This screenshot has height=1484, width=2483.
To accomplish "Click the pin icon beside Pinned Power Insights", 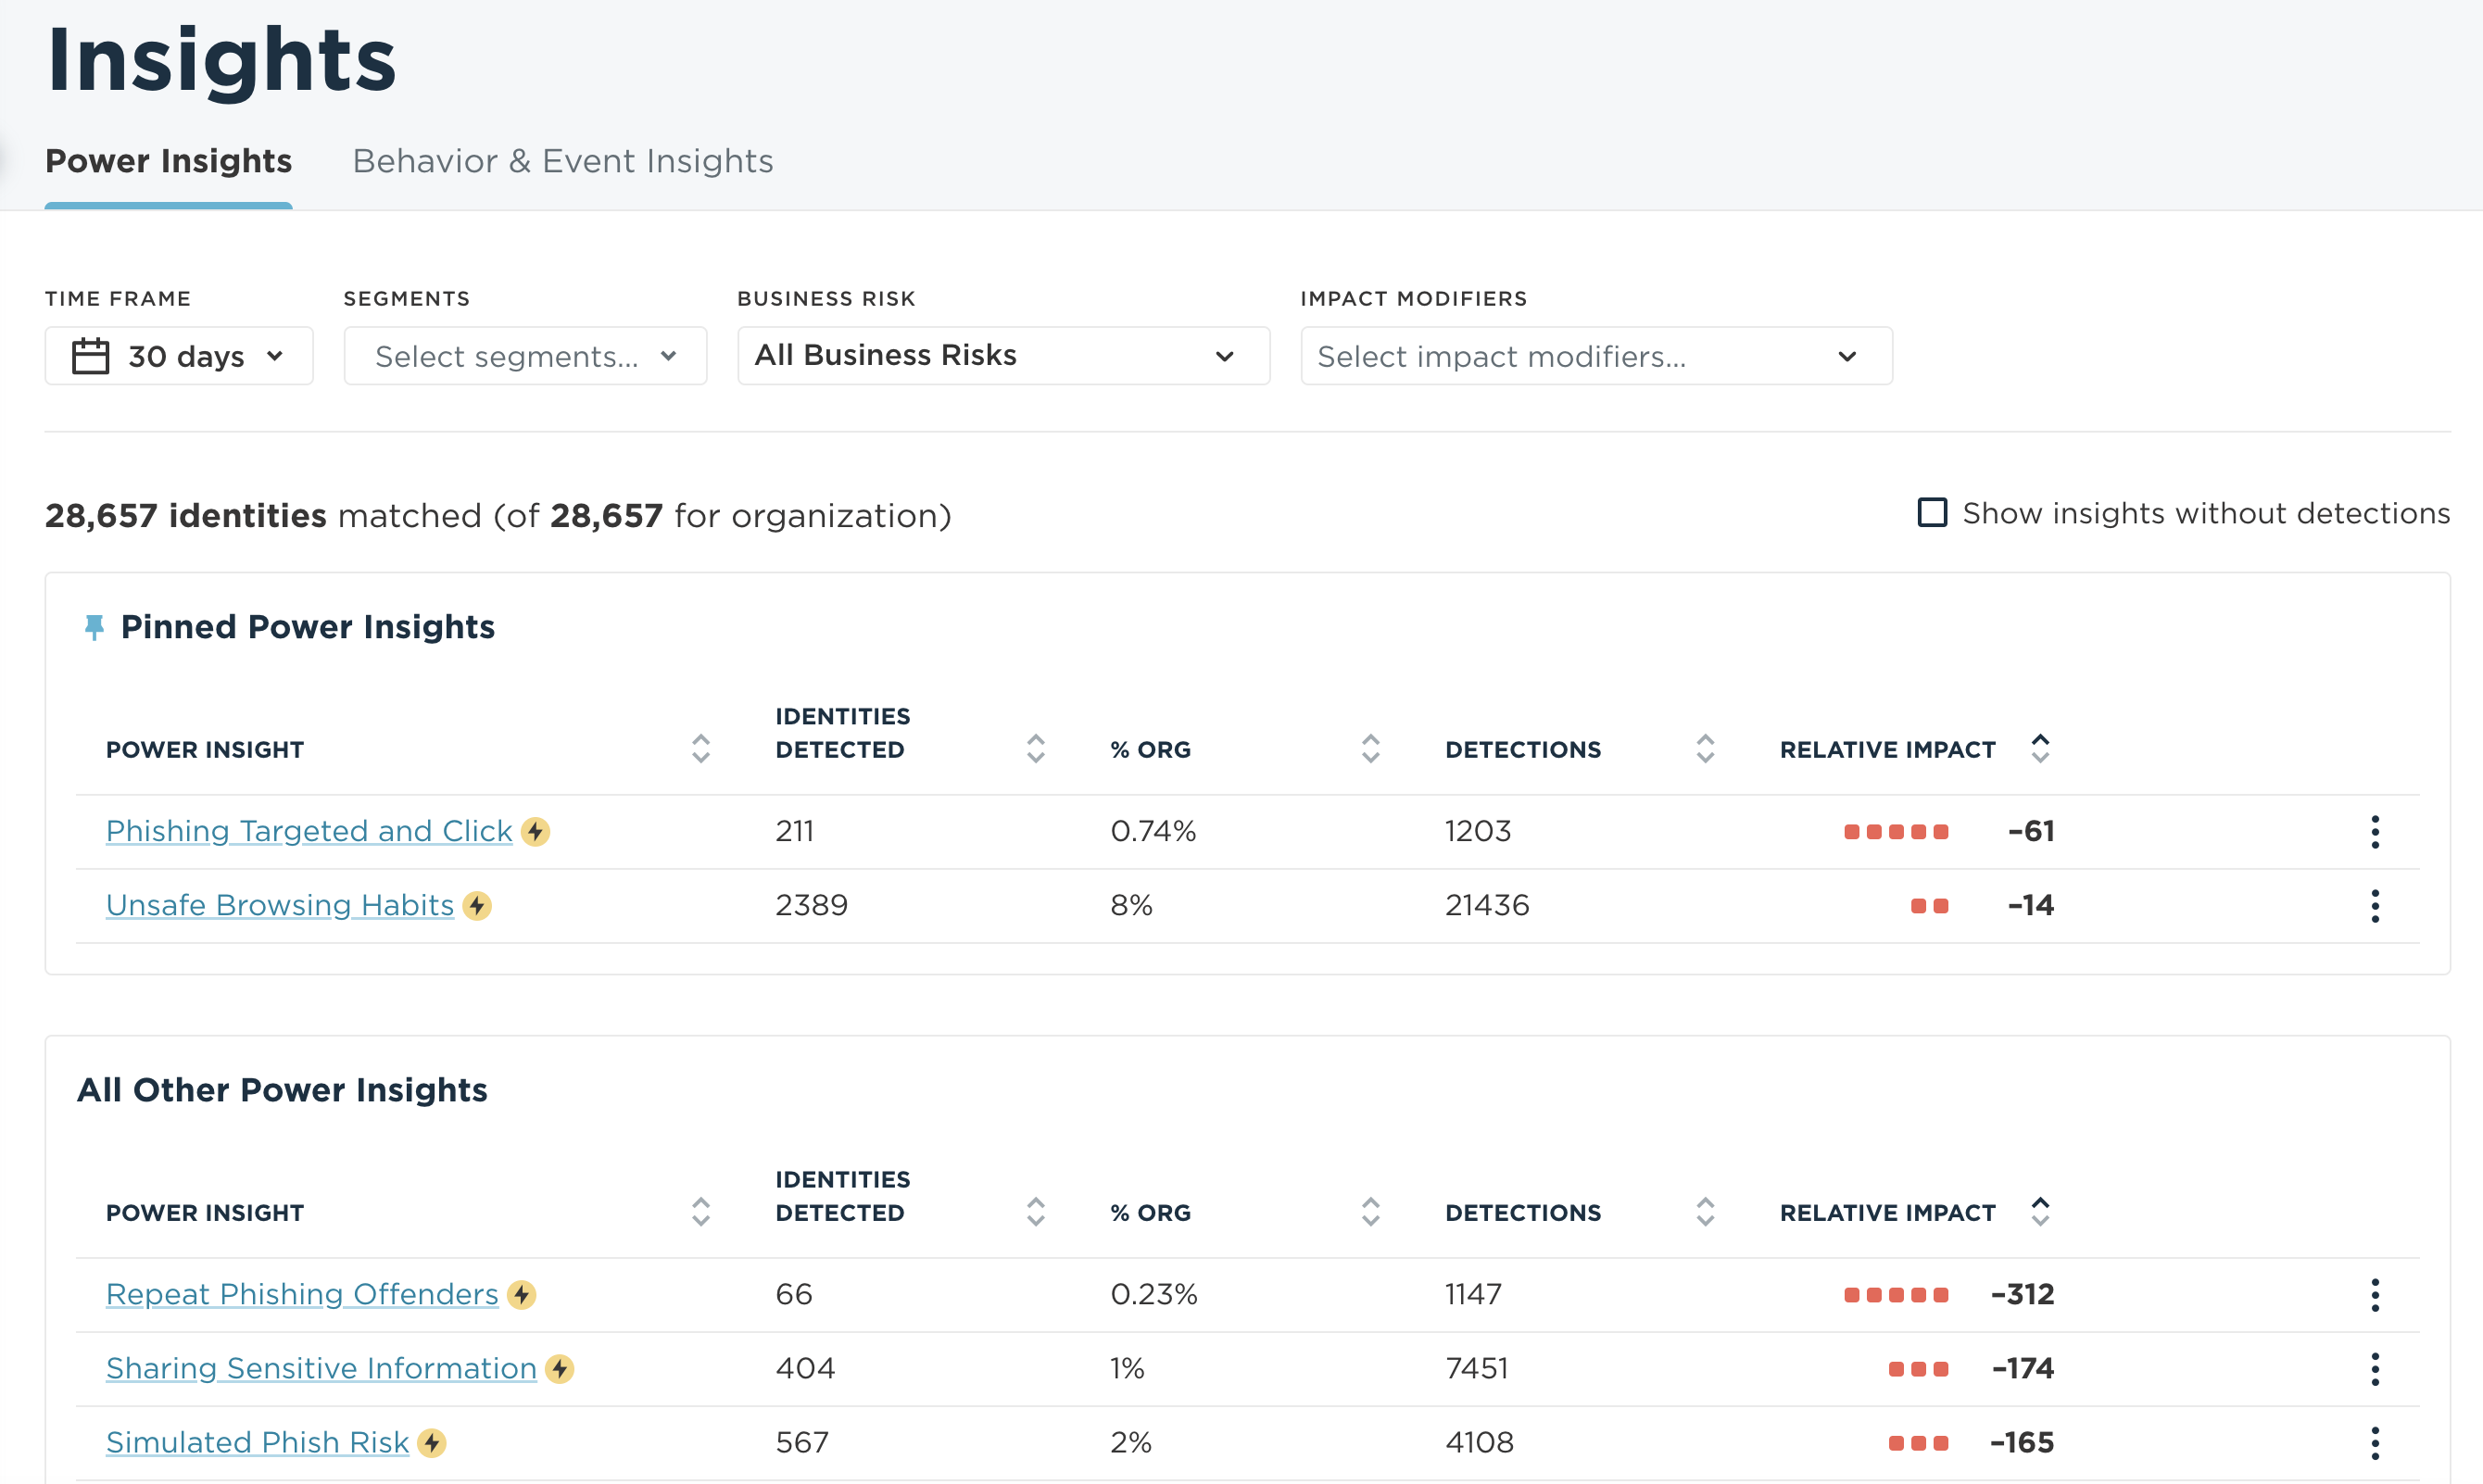I will (x=94, y=627).
